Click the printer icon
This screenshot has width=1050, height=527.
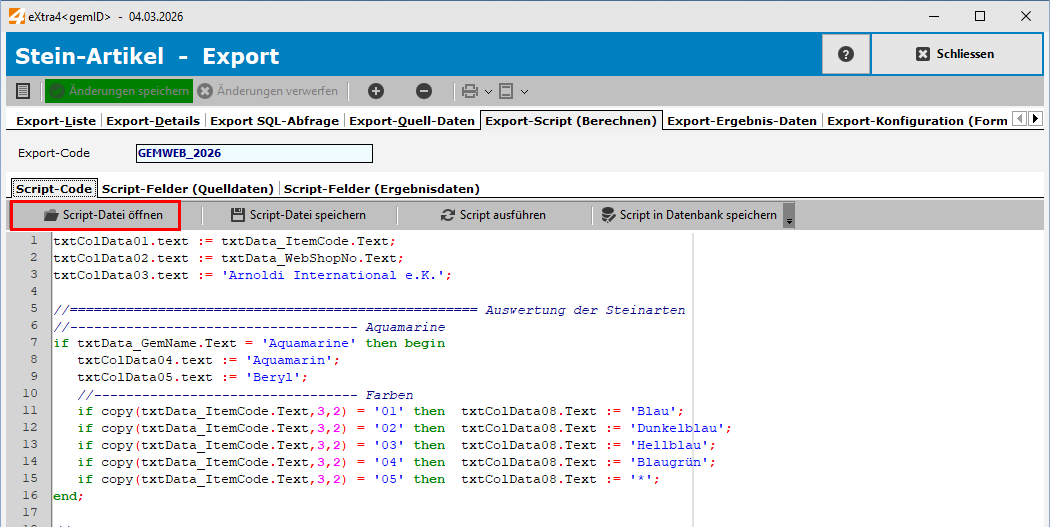pos(470,91)
